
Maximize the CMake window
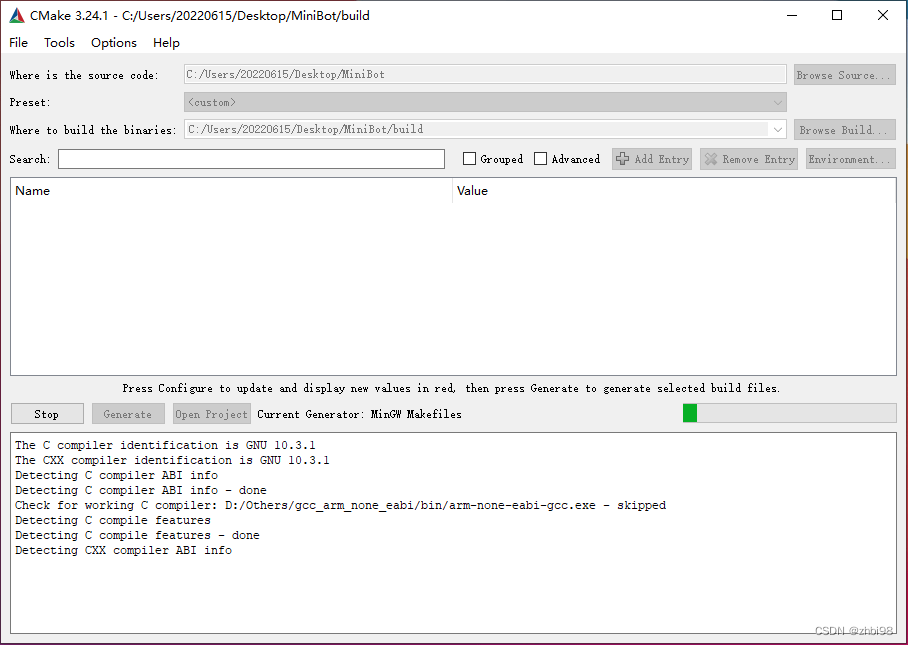click(x=837, y=15)
